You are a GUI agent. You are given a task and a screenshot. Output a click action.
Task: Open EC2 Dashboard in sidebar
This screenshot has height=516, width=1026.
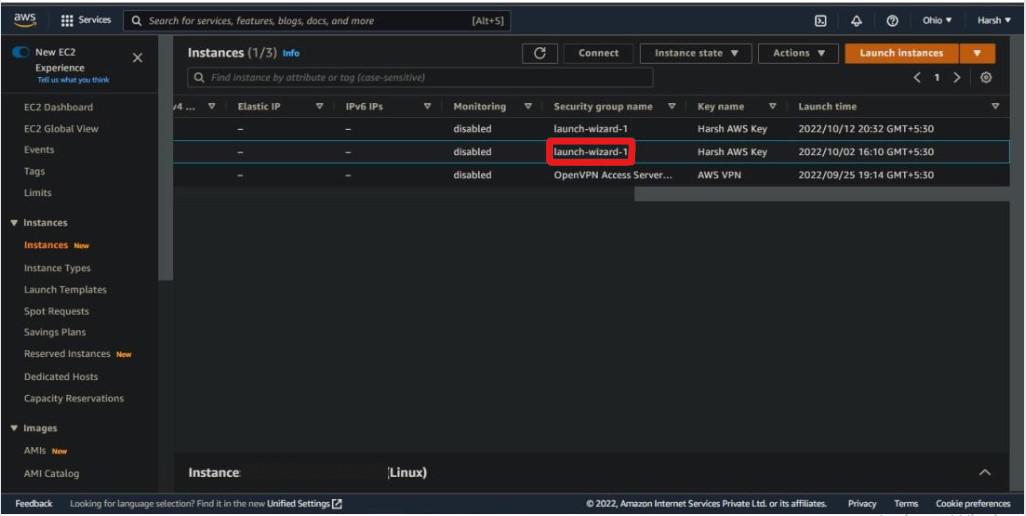tap(58, 107)
